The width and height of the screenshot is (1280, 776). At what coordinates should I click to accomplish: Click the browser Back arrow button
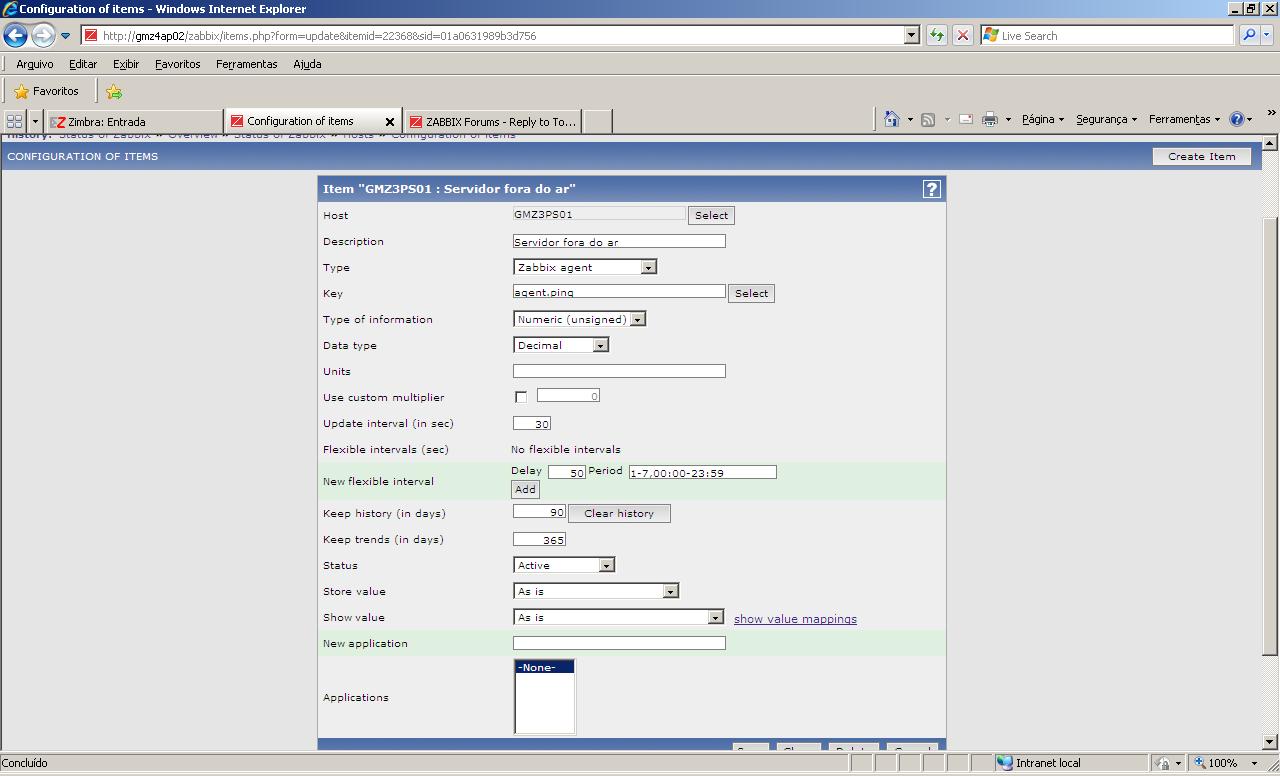coord(16,36)
